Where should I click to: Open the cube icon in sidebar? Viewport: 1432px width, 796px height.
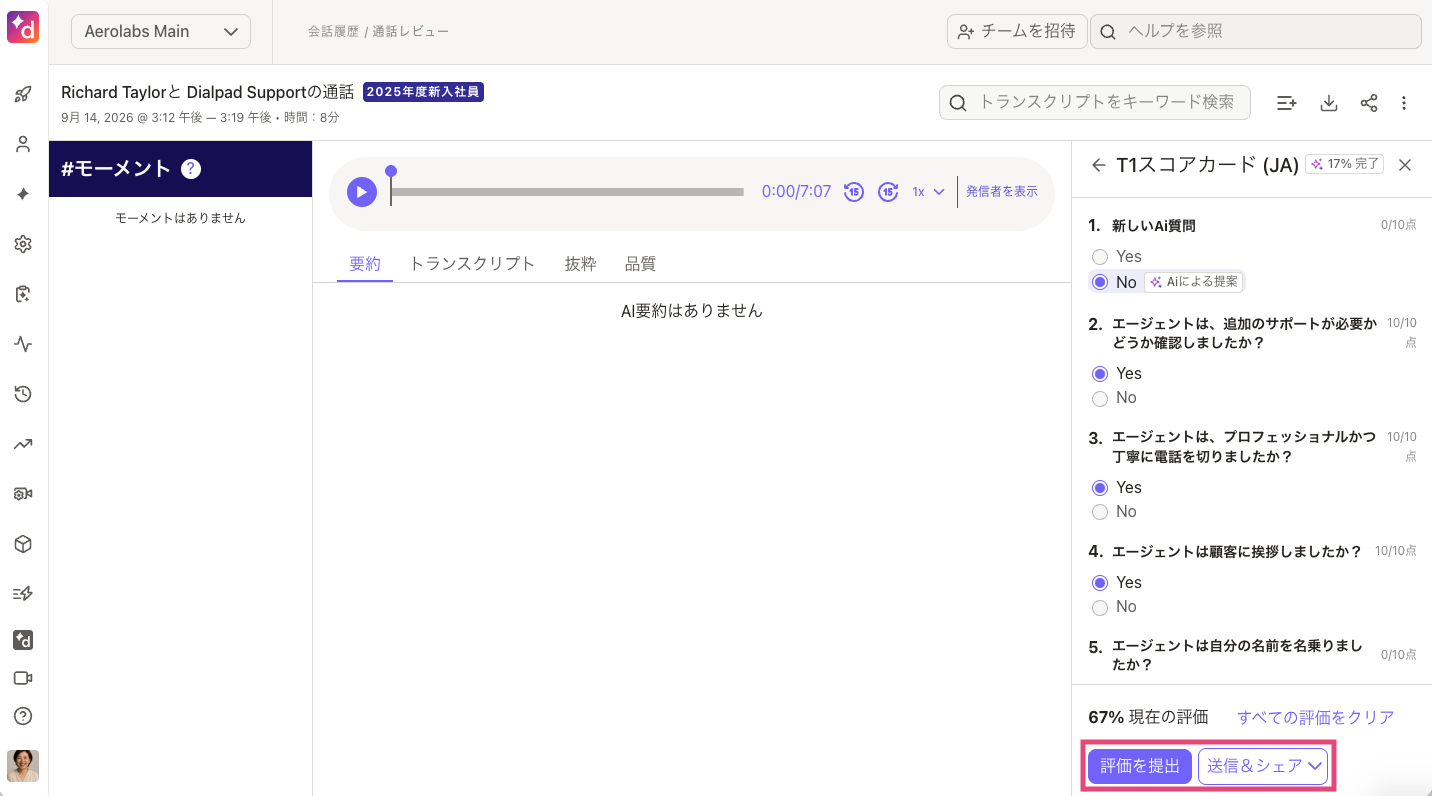pyautogui.click(x=23, y=544)
